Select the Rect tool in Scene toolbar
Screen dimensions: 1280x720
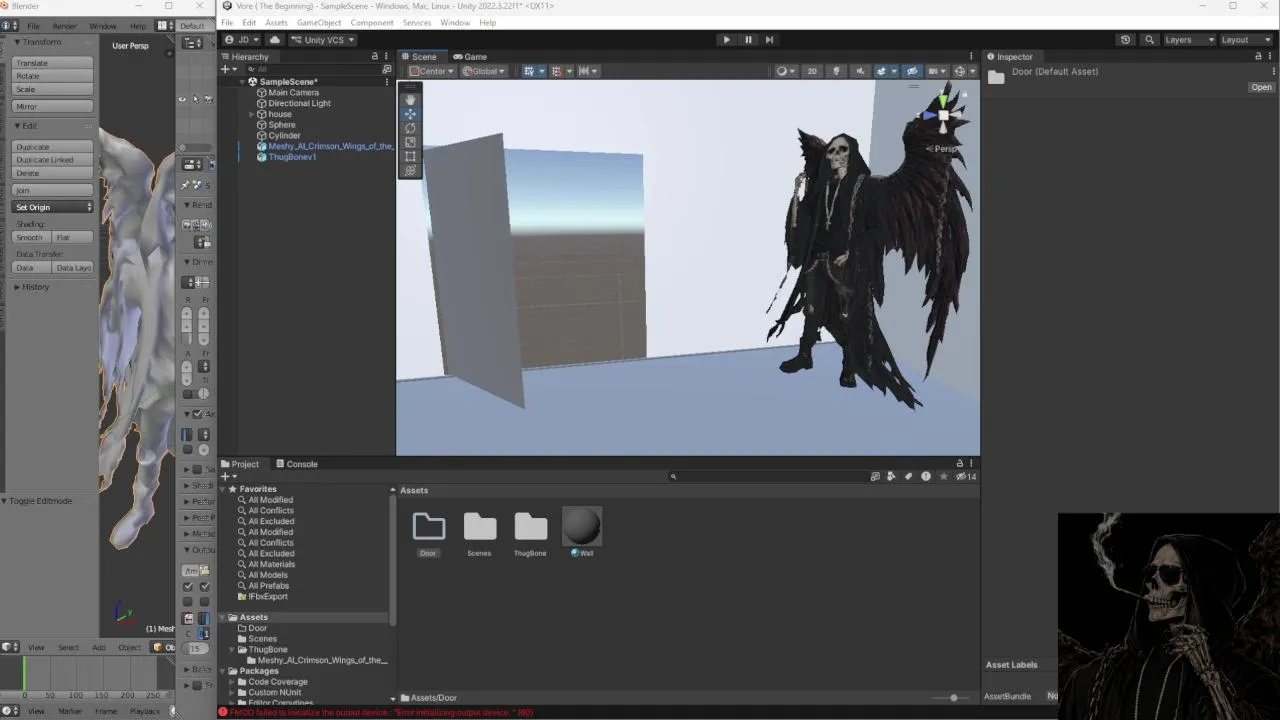pyautogui.click(x=410, y=156)
